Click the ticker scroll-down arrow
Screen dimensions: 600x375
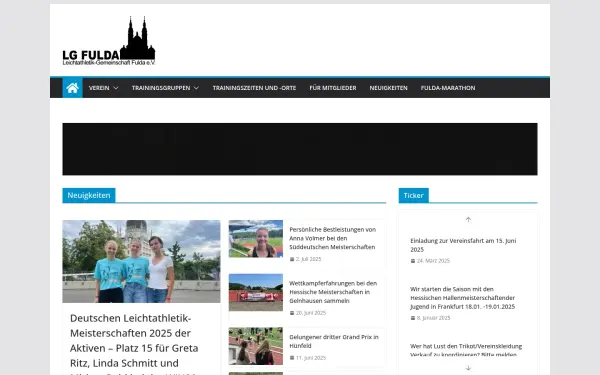pyautogui.click(x=468, y=368)
